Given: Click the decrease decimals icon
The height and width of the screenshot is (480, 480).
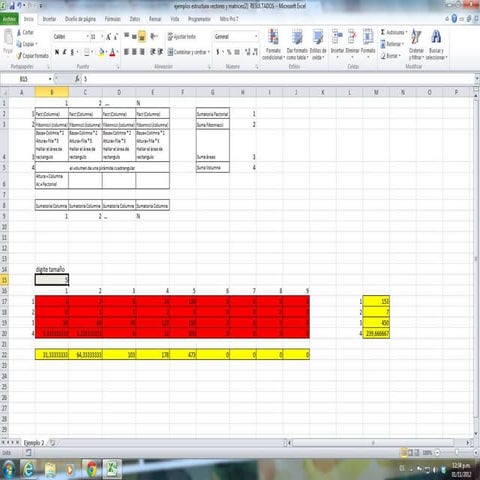Looking at the screenshot, I should tap(255, 52).
